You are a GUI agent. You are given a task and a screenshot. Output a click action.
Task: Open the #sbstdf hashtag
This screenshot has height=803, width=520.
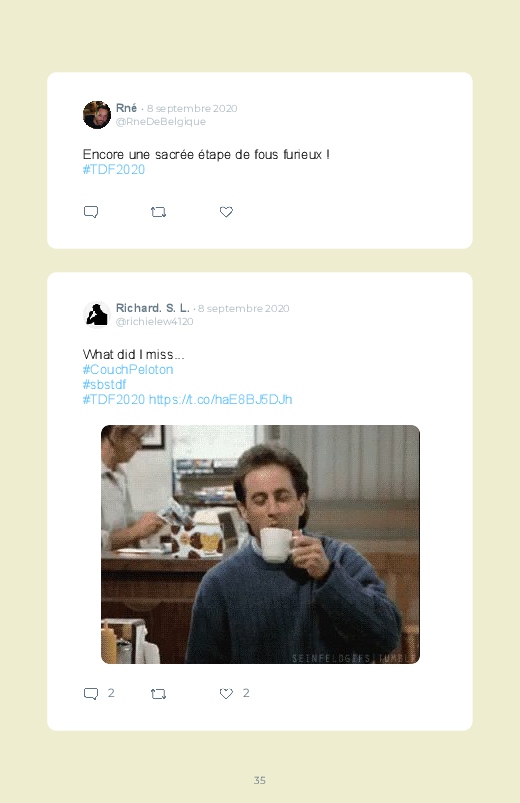pyautogui.click(x=104, y=384)
